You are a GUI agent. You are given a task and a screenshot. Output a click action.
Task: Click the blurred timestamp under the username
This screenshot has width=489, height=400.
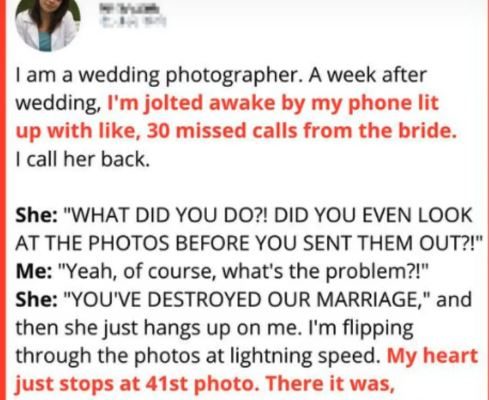click(x=133, y=21)
